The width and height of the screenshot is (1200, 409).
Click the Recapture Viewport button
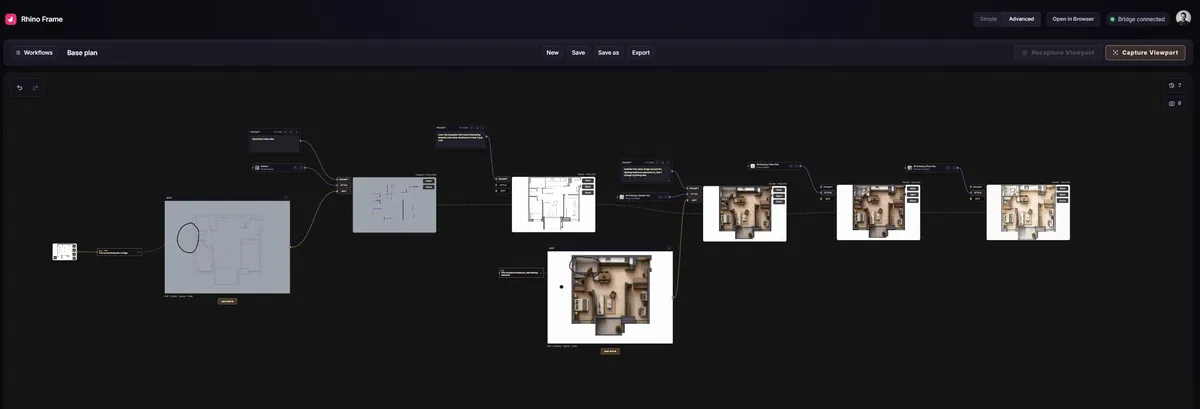[1058, 52]
